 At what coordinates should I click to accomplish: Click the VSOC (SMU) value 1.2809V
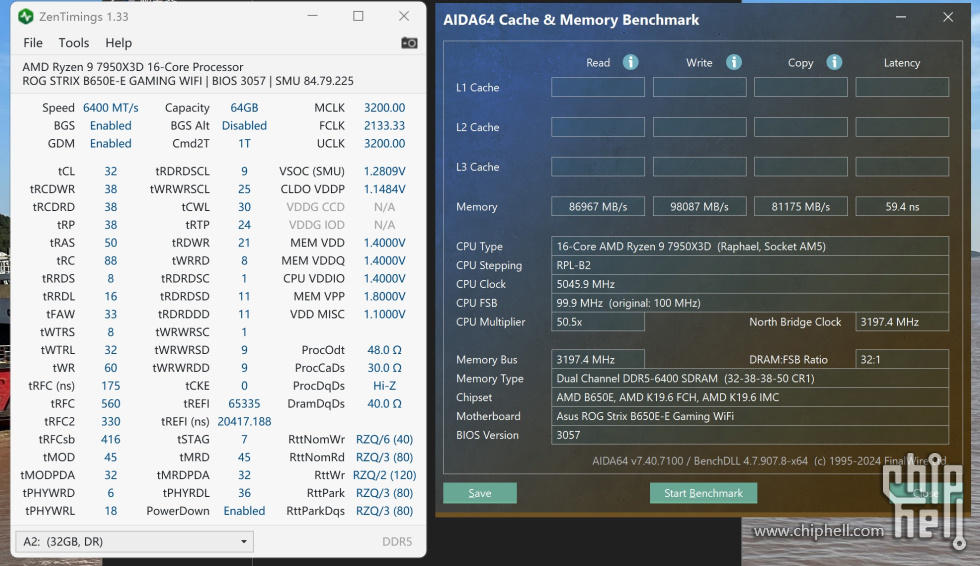click(x=384, y=171)
